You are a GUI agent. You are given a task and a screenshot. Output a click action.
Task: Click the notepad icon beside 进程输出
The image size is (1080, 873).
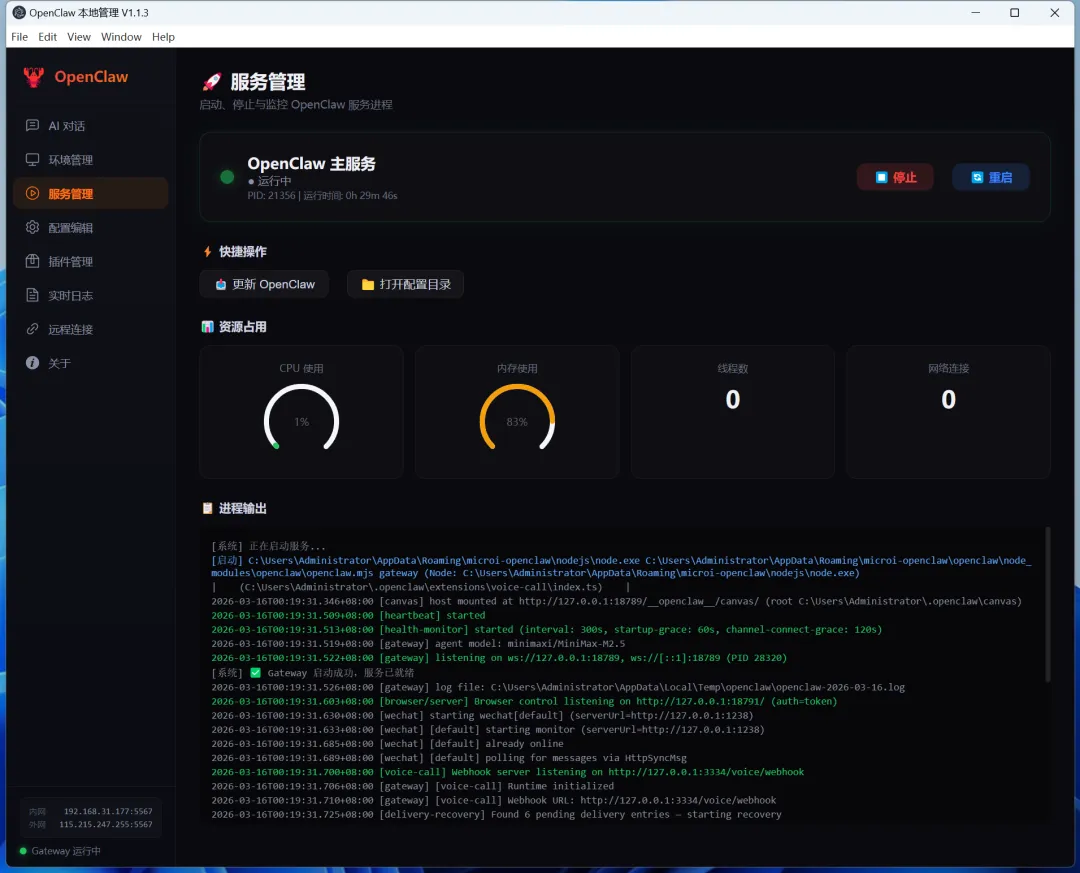[207, 509]
